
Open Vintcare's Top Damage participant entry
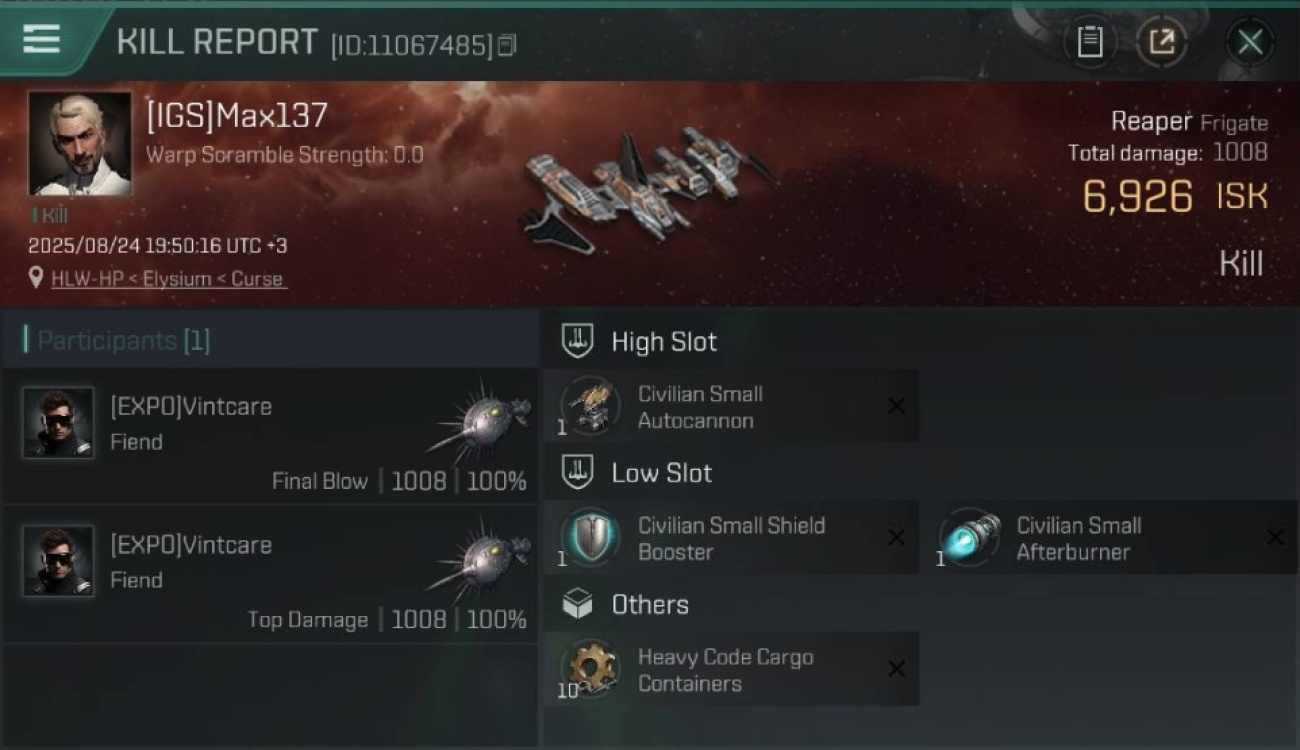[270, 574]
